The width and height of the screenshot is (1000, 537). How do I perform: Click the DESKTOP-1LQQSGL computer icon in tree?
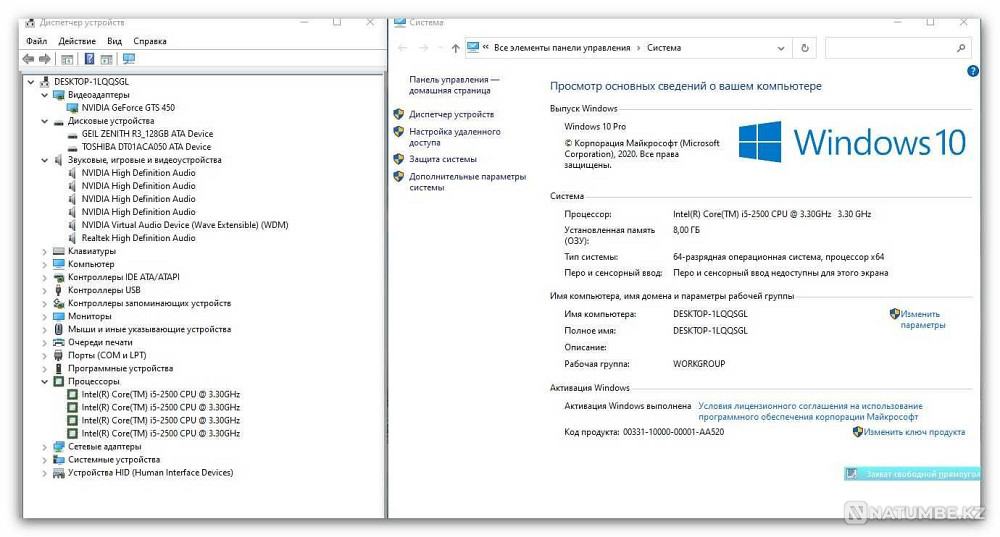click(45, 82)
